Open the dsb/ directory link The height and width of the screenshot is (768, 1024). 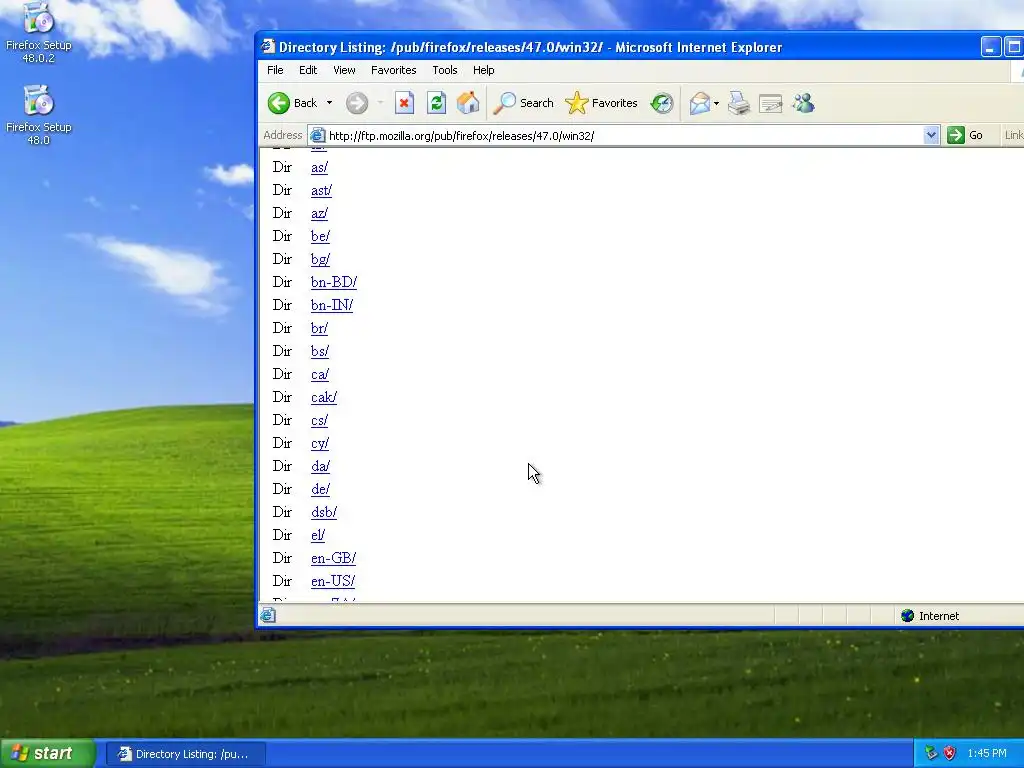(x=324, y=512)
